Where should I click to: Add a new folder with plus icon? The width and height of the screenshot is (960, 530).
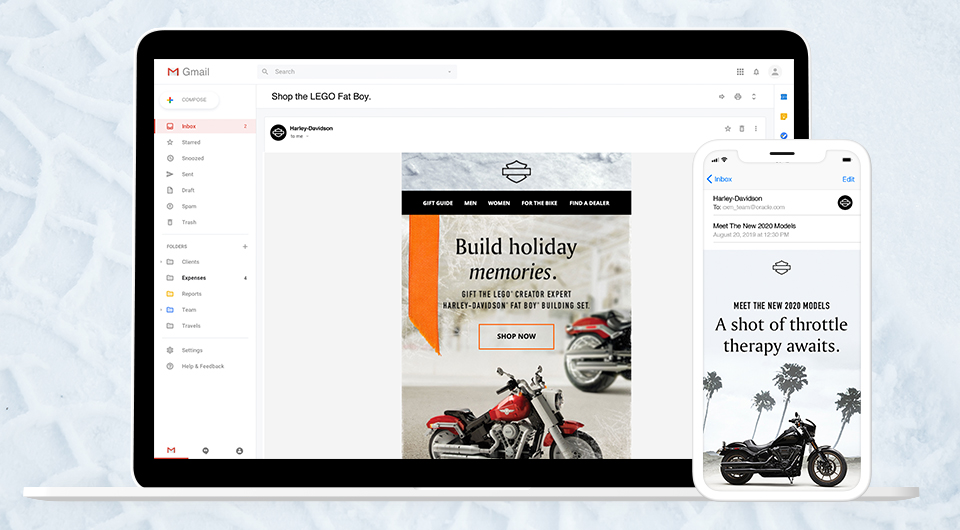coord(245,246)
